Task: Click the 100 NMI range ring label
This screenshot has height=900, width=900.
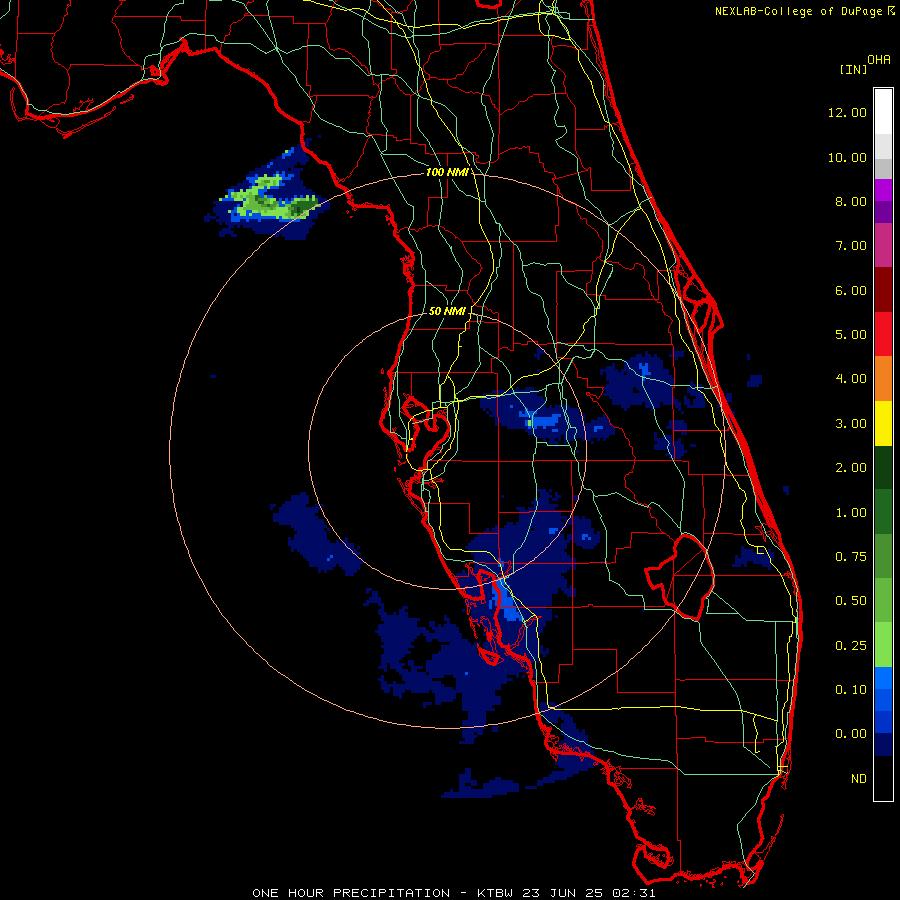Action: [447, 172]
